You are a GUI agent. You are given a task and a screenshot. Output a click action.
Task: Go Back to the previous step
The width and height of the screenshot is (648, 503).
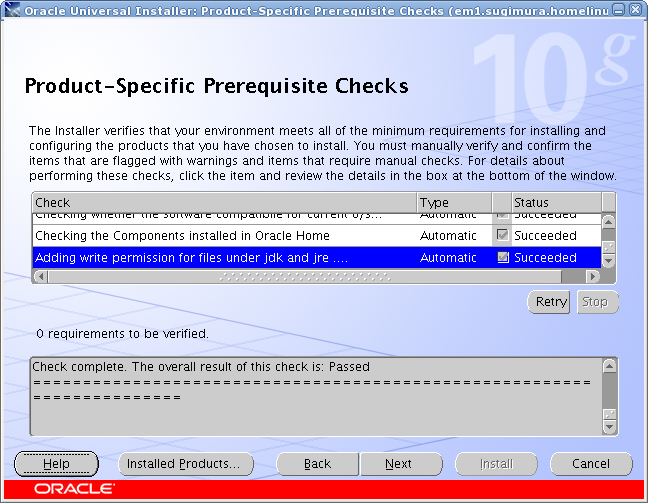click(x=317, y=464)
